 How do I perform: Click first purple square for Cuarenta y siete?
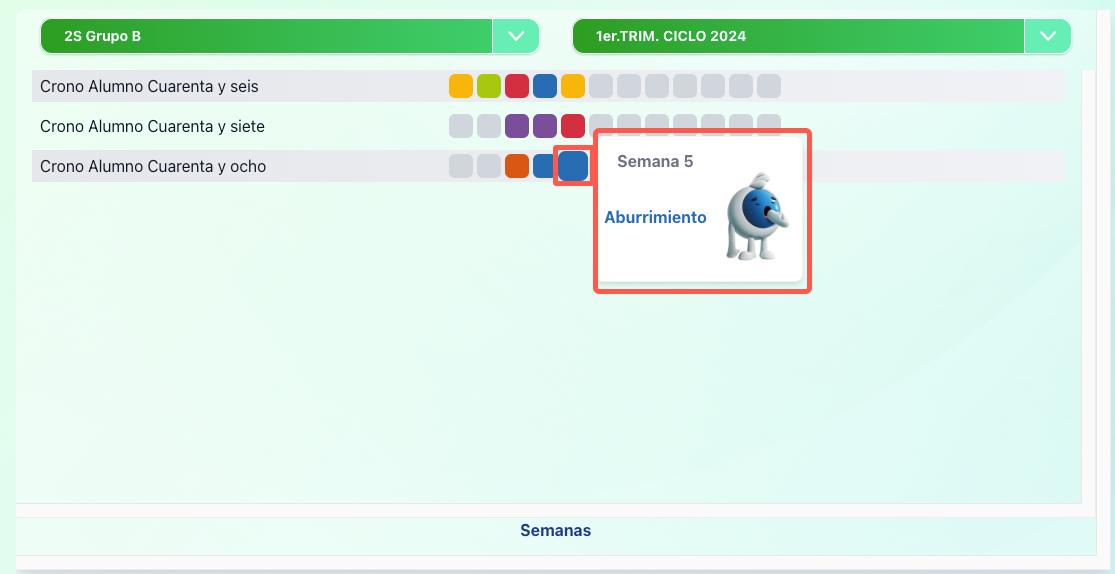coord(517,126)
